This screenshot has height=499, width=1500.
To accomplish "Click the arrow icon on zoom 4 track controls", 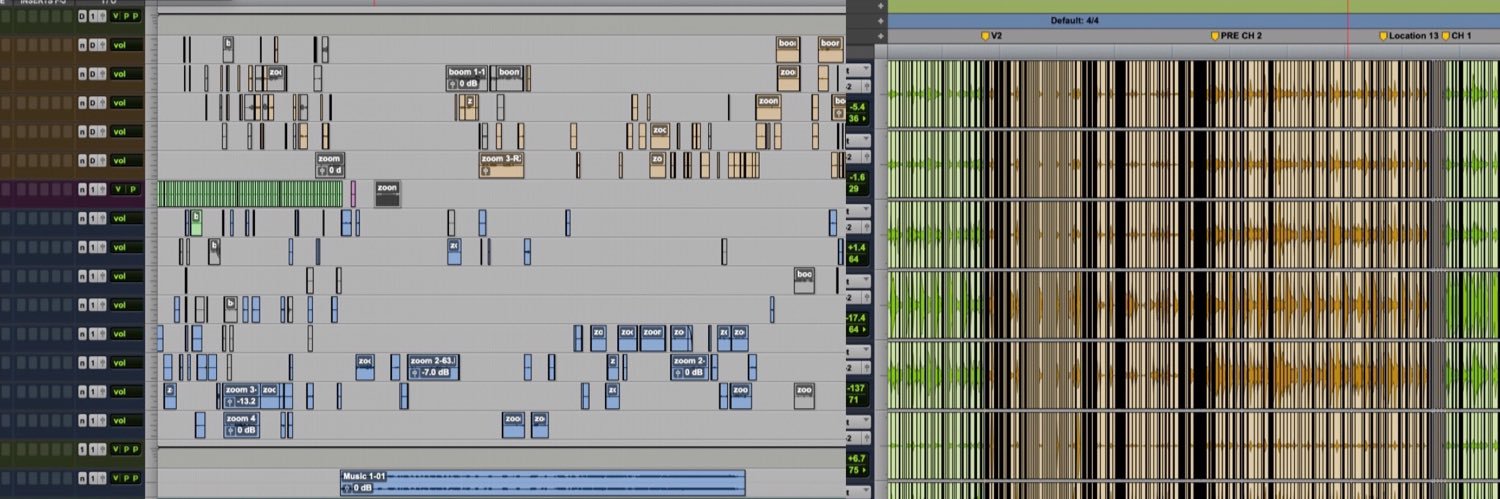I will pos(103,421).
